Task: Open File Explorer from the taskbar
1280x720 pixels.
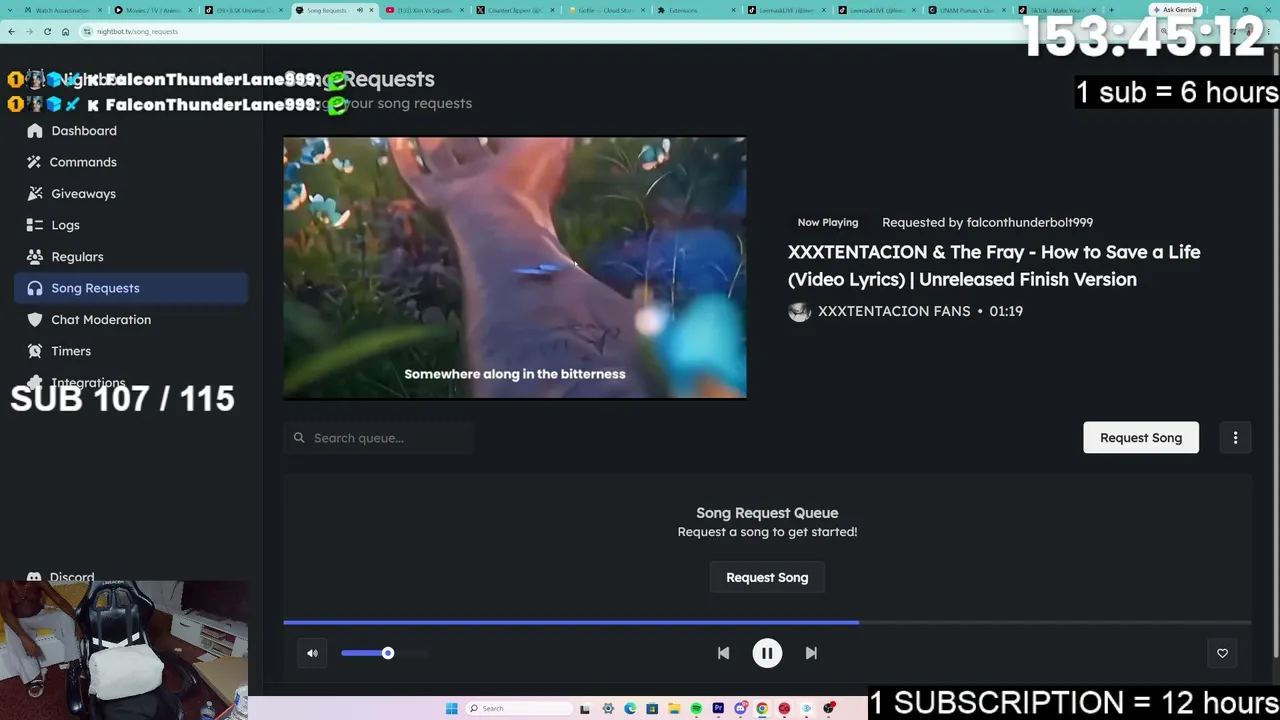Action: [x=674, y=709]
